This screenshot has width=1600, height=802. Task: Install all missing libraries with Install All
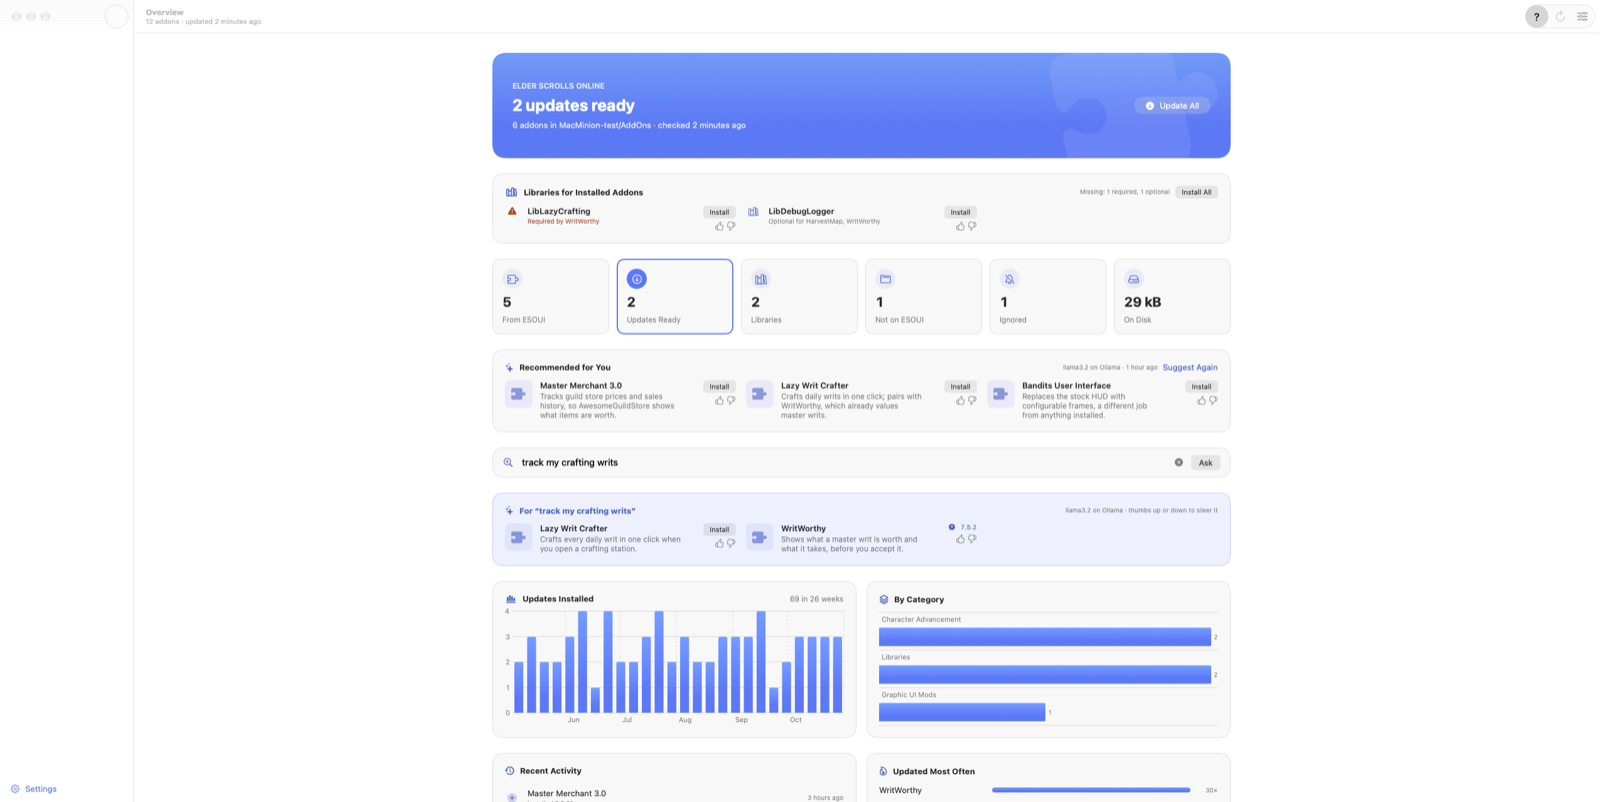1196,192
